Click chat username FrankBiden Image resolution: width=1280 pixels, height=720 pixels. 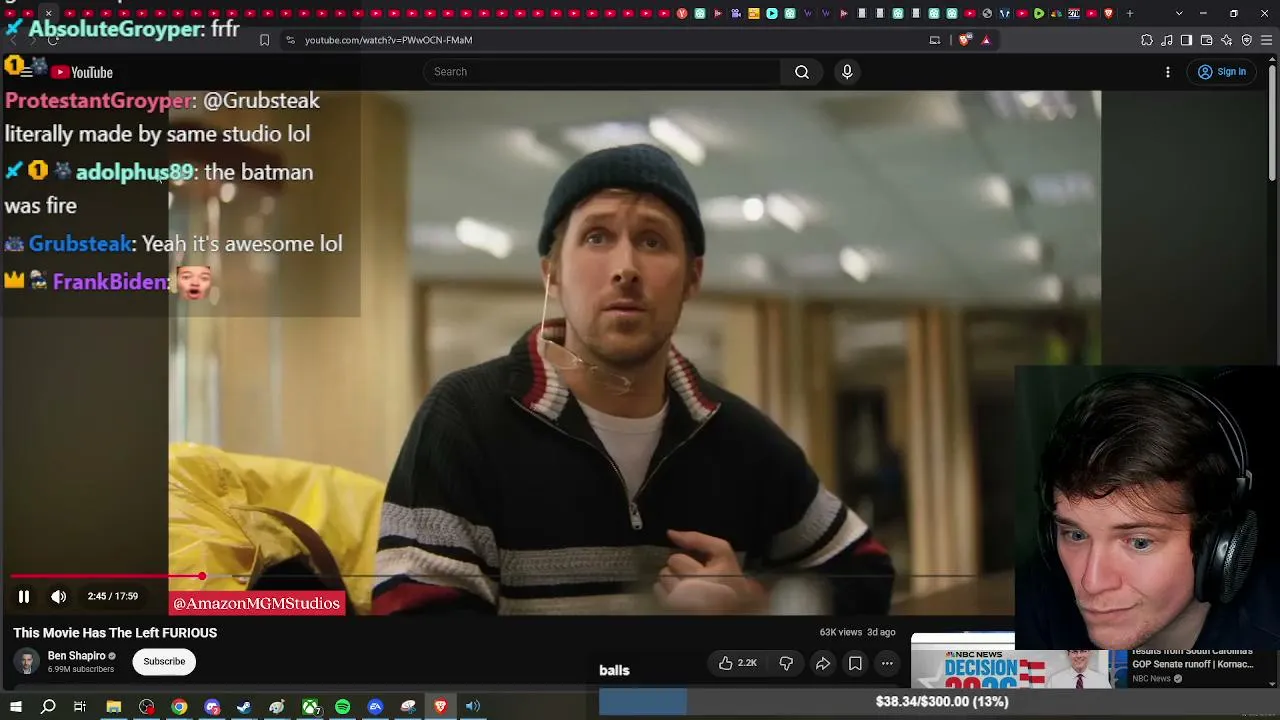111,282
